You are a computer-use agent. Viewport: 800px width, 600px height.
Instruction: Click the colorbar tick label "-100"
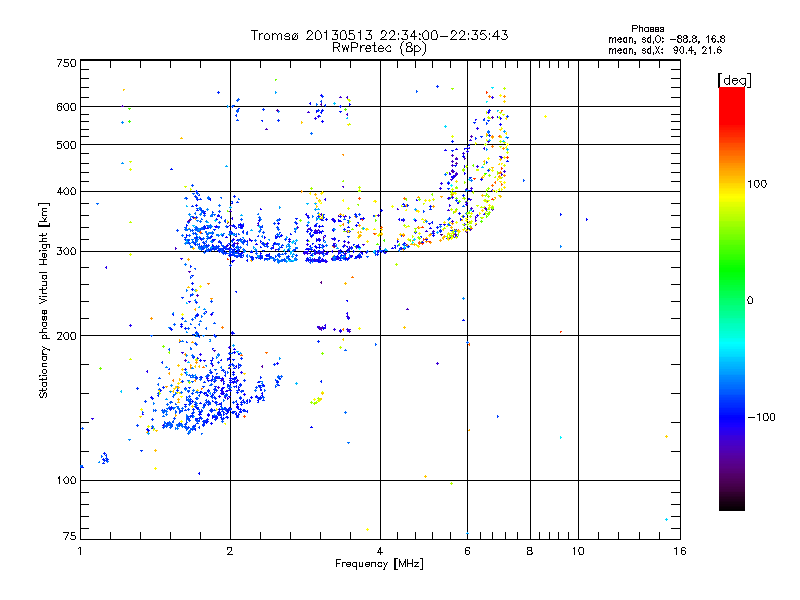point(761,417)
